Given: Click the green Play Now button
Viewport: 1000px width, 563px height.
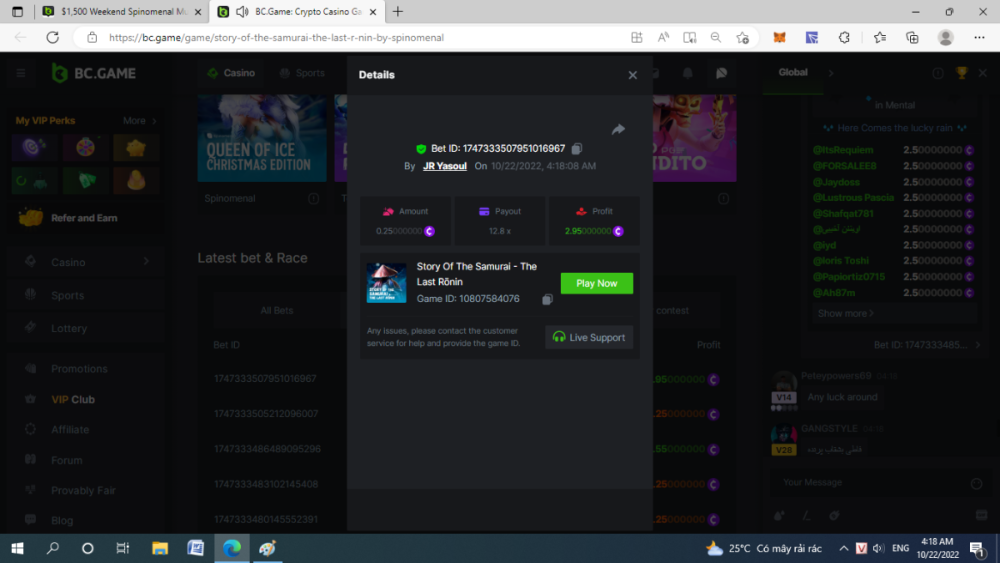Looking at the screenshot, I should point(596,284).
